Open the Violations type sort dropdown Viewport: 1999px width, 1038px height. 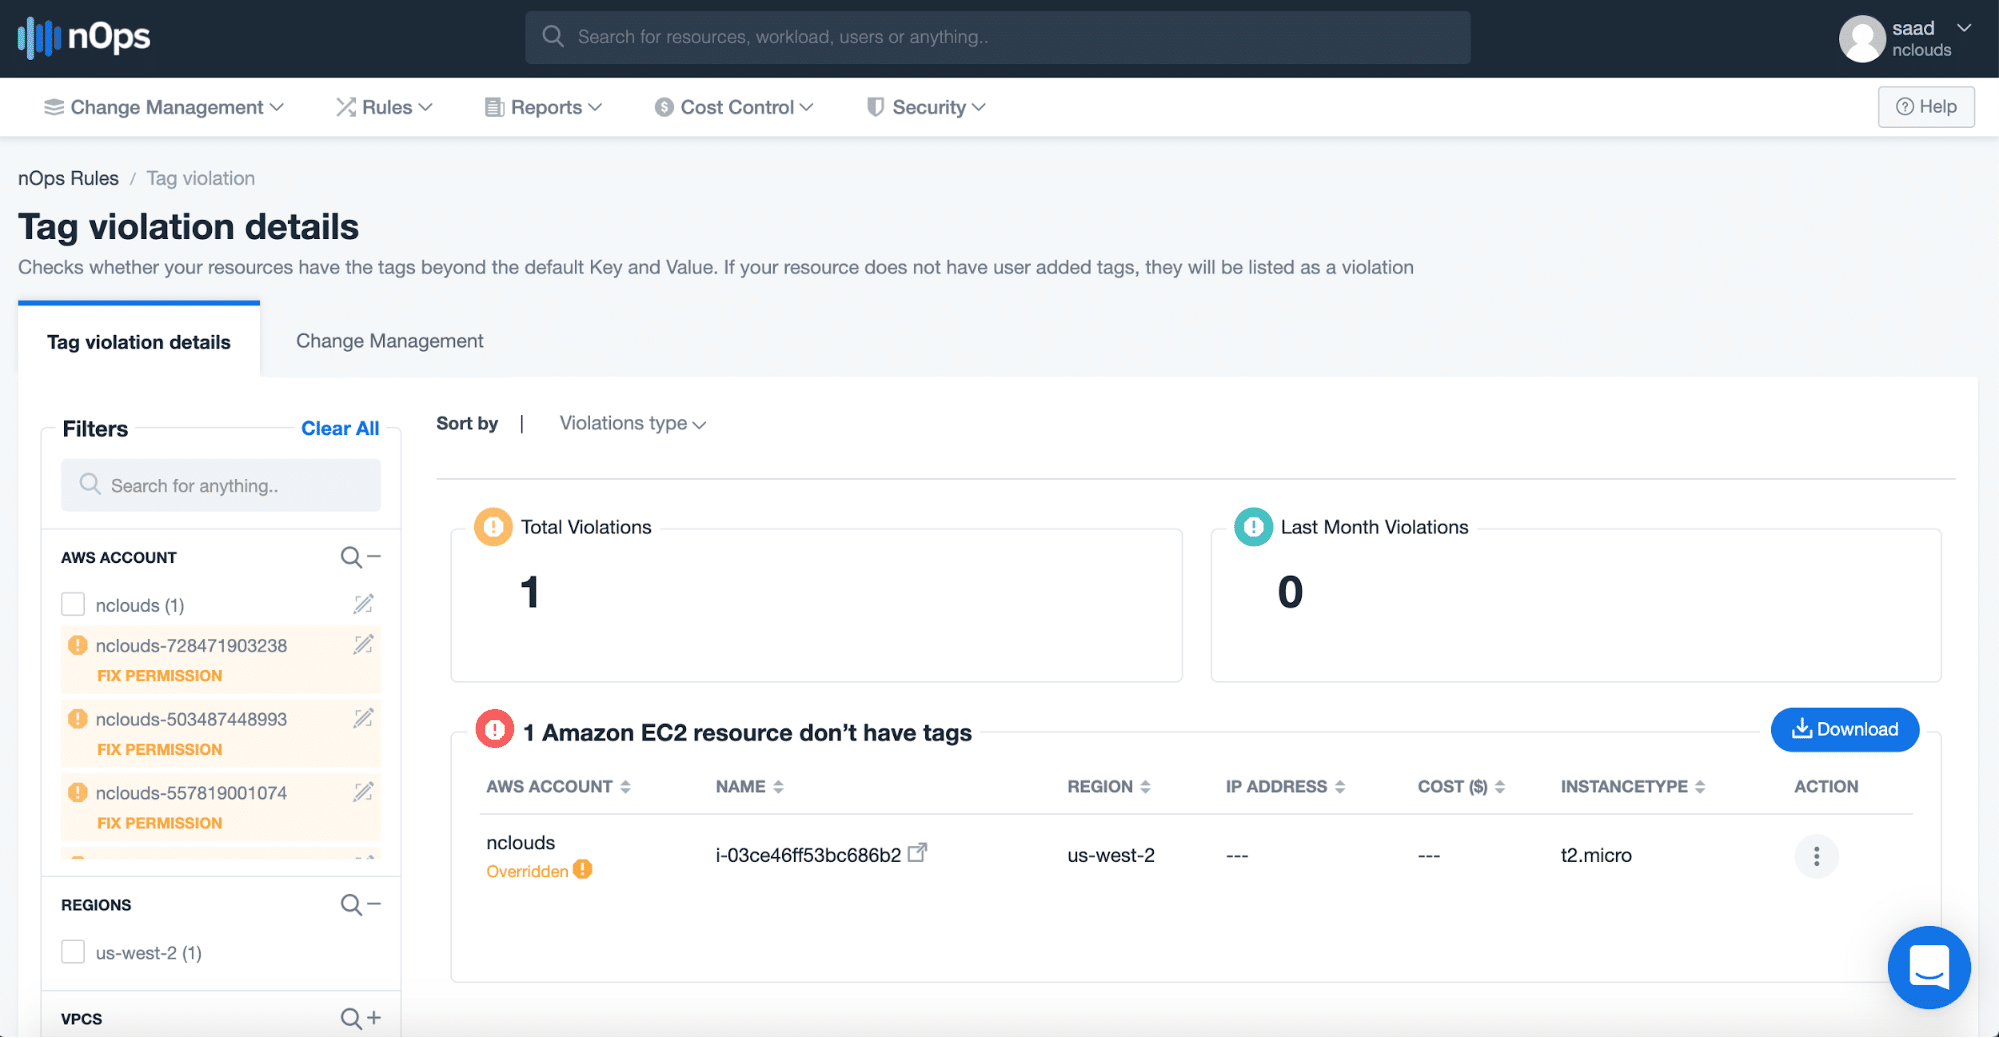(x=632, y=424)
